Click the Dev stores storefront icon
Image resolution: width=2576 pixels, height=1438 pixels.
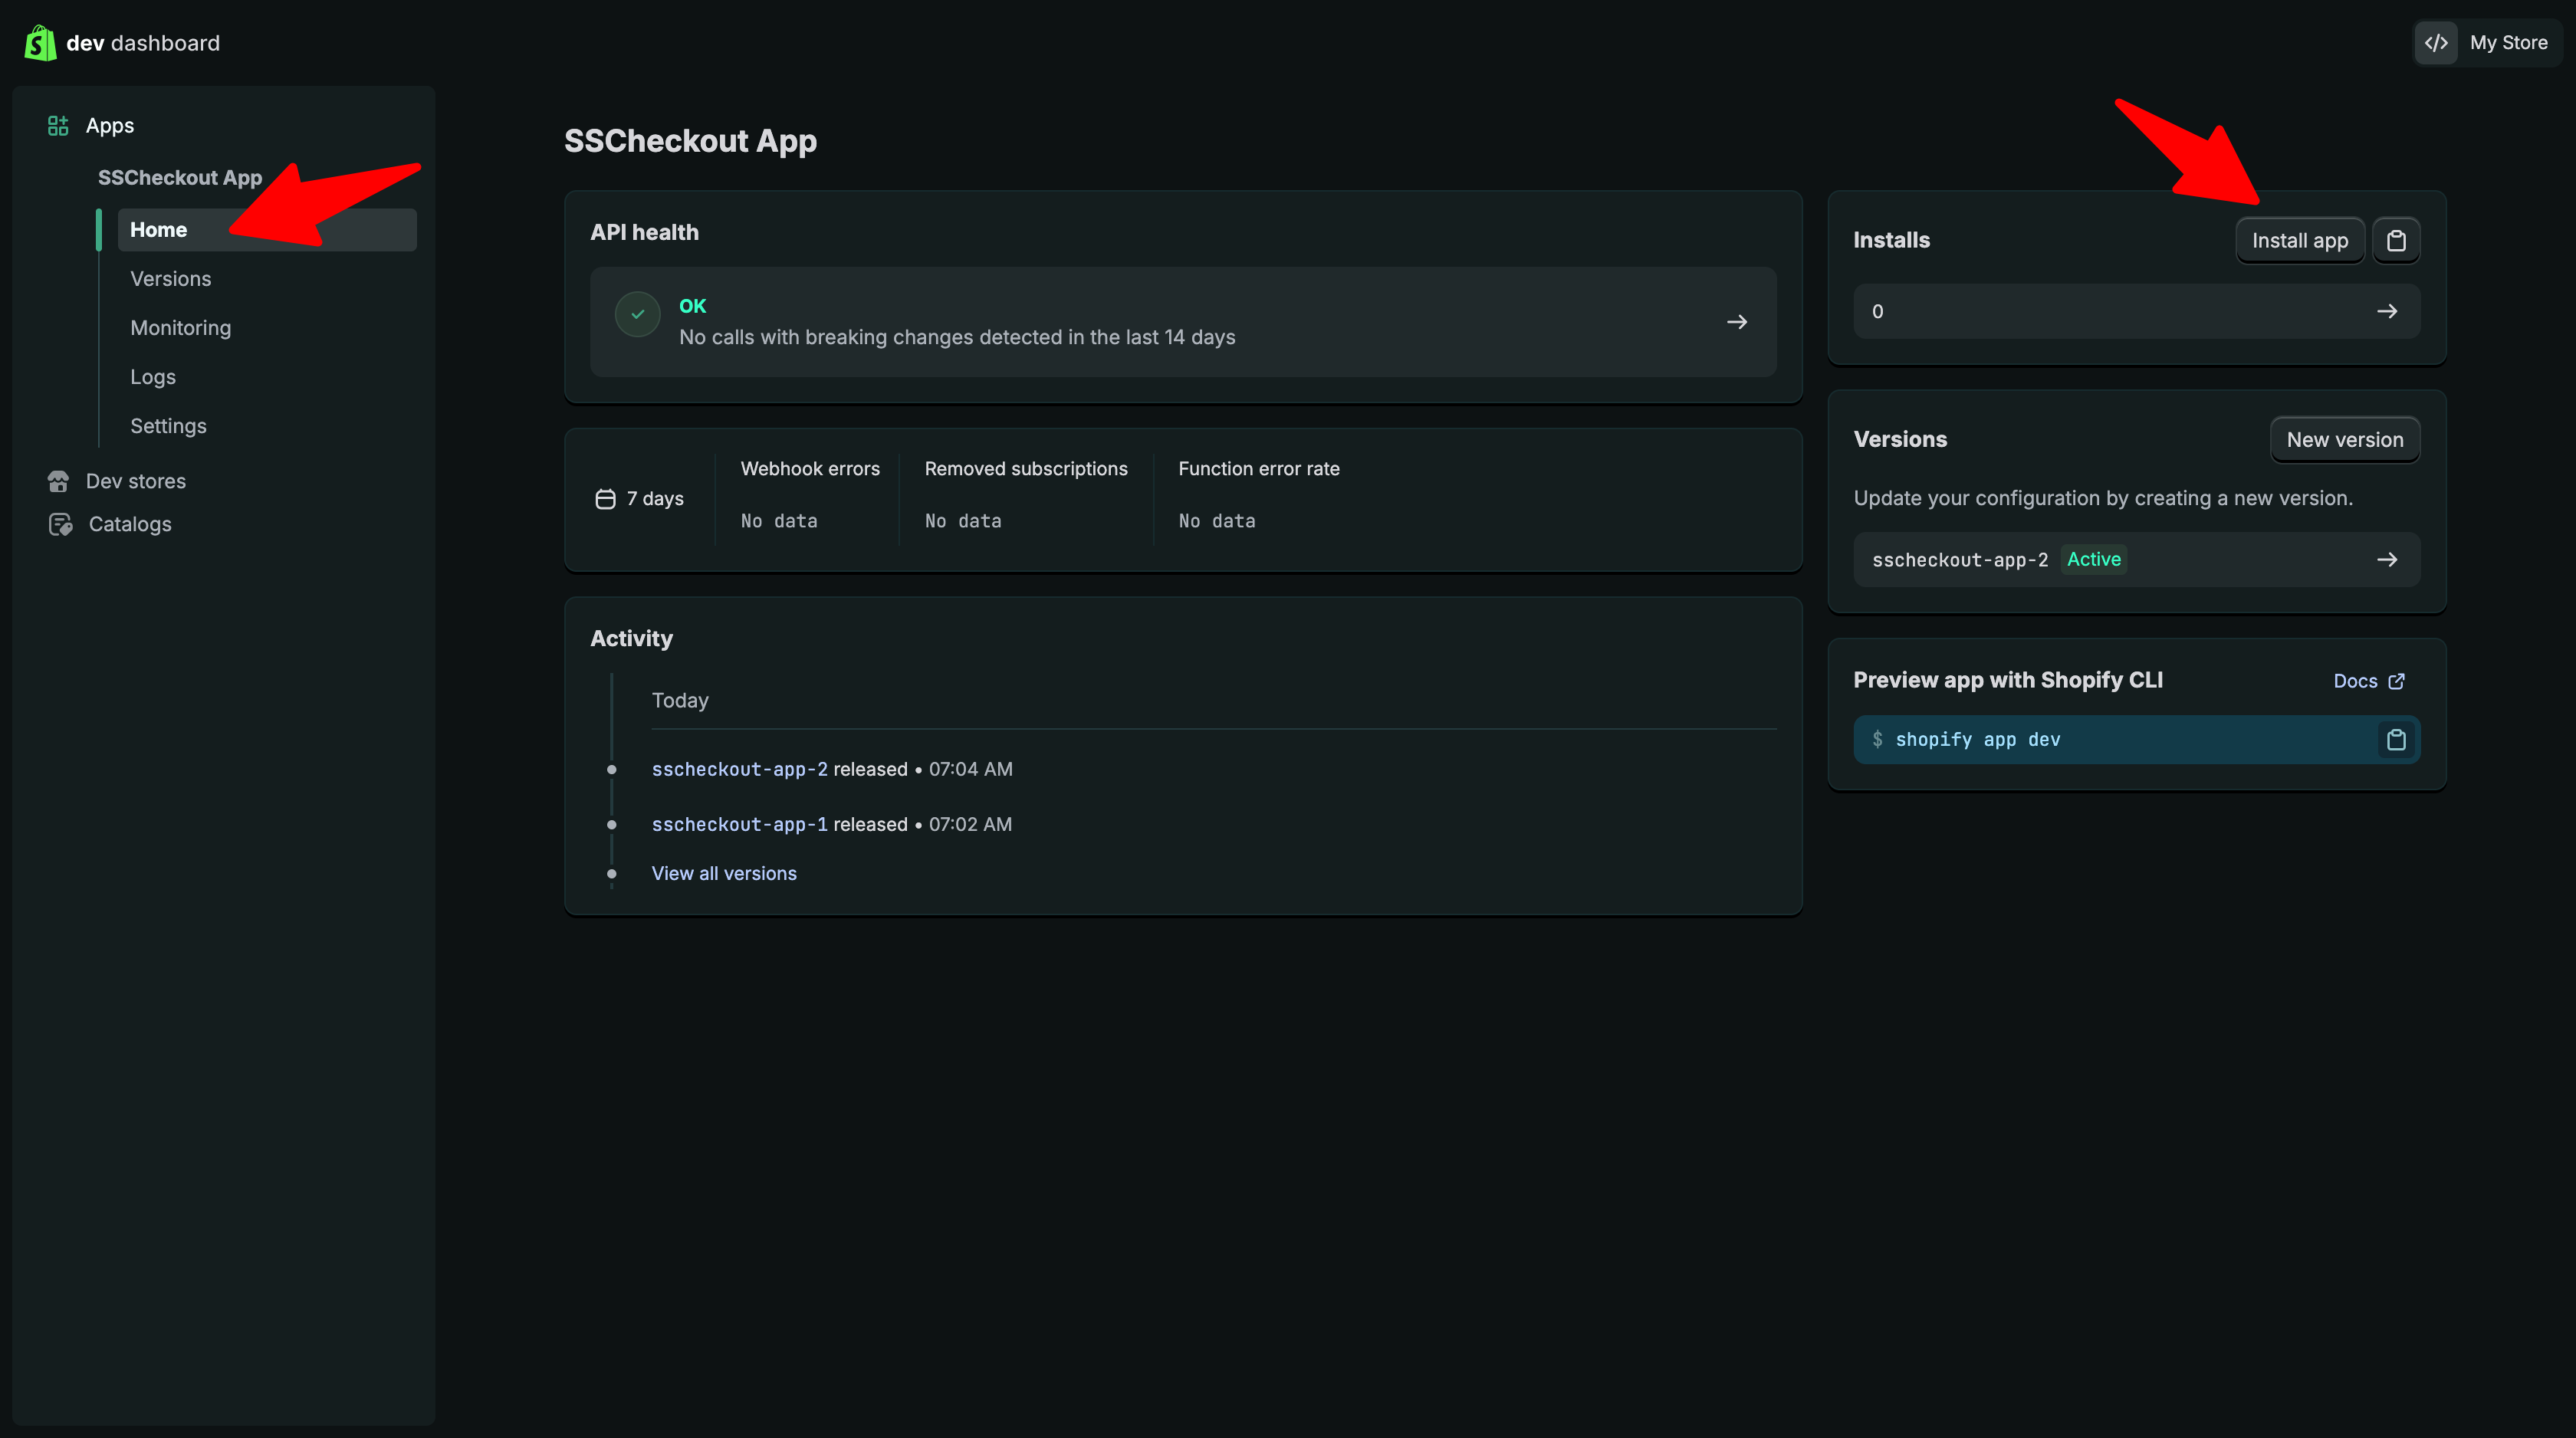click(x=58, y=481)
